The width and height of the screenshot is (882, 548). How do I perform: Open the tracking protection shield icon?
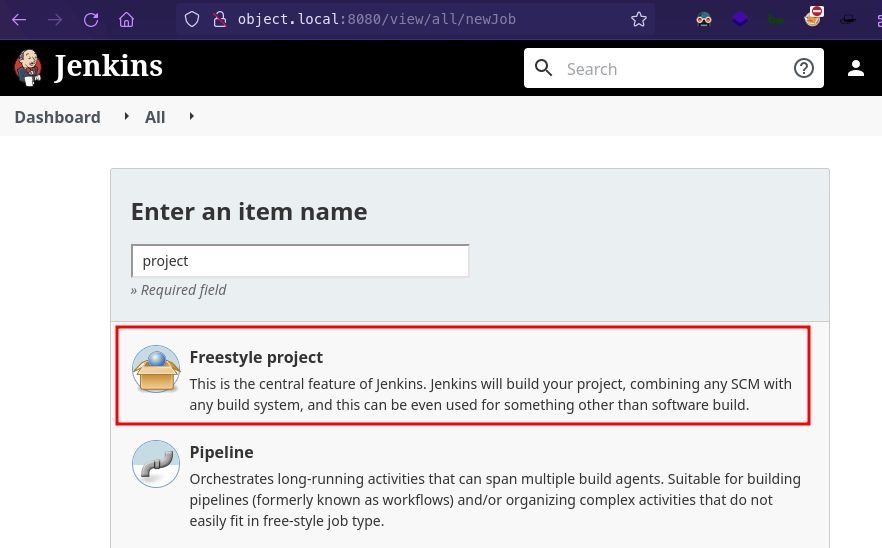tap(195, 19)
